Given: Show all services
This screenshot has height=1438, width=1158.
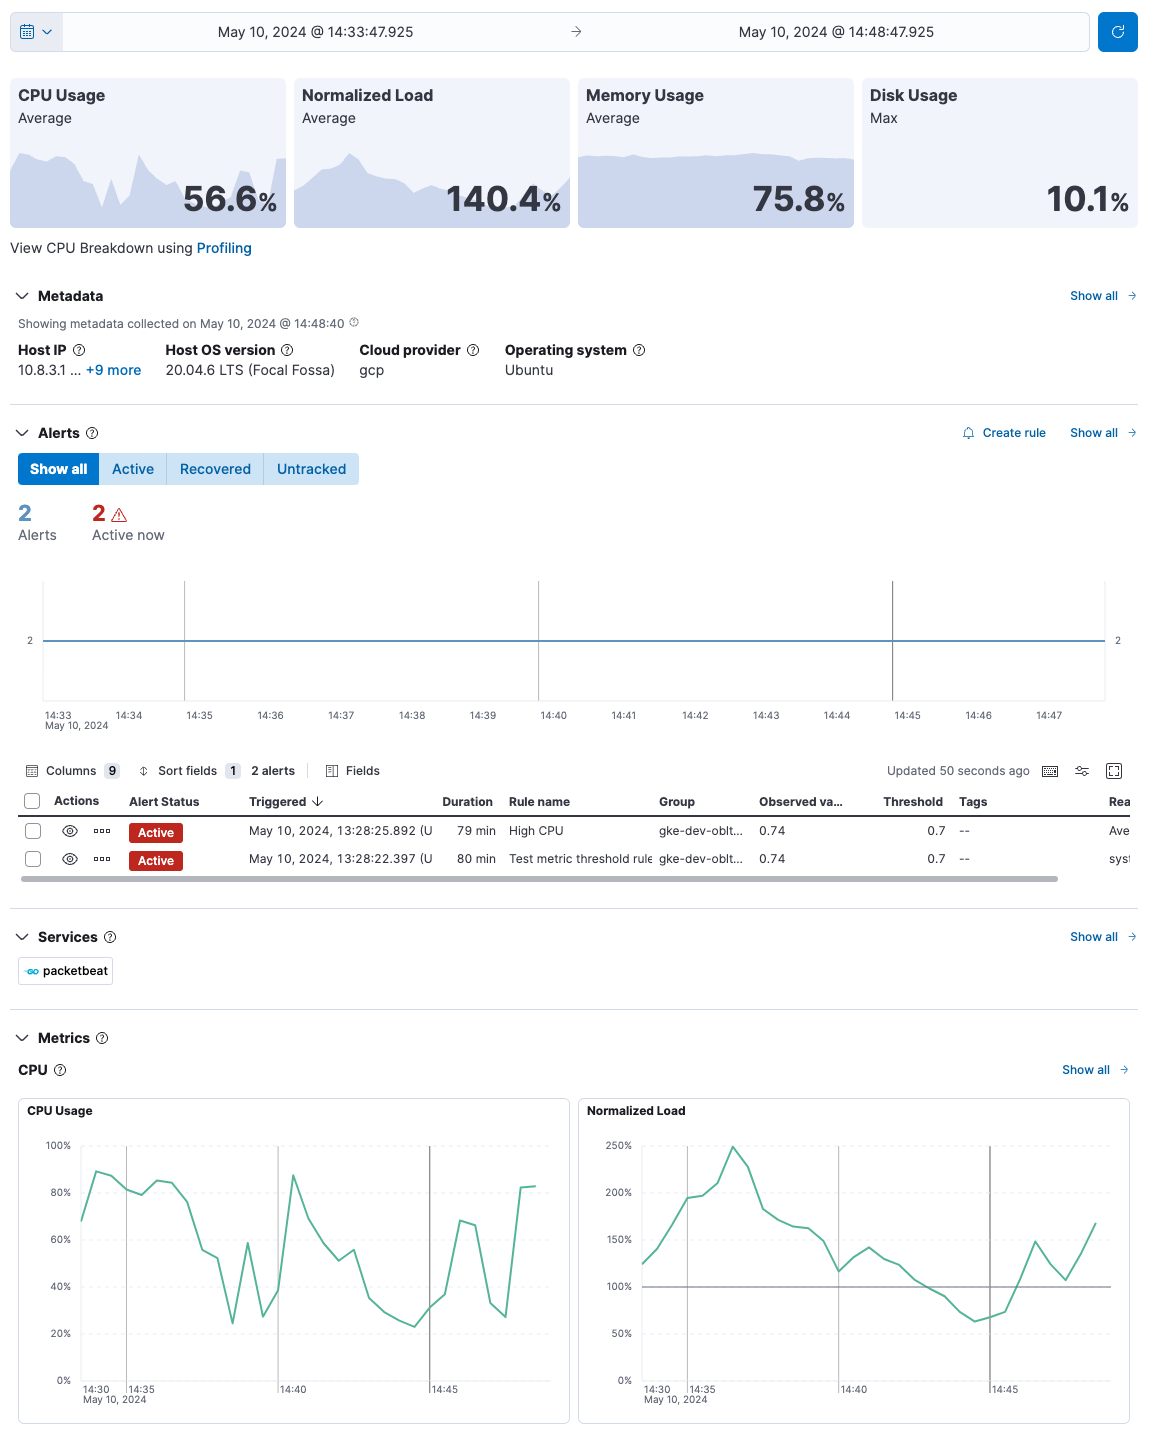Looking at the screenshot, I should (1103, 937).
